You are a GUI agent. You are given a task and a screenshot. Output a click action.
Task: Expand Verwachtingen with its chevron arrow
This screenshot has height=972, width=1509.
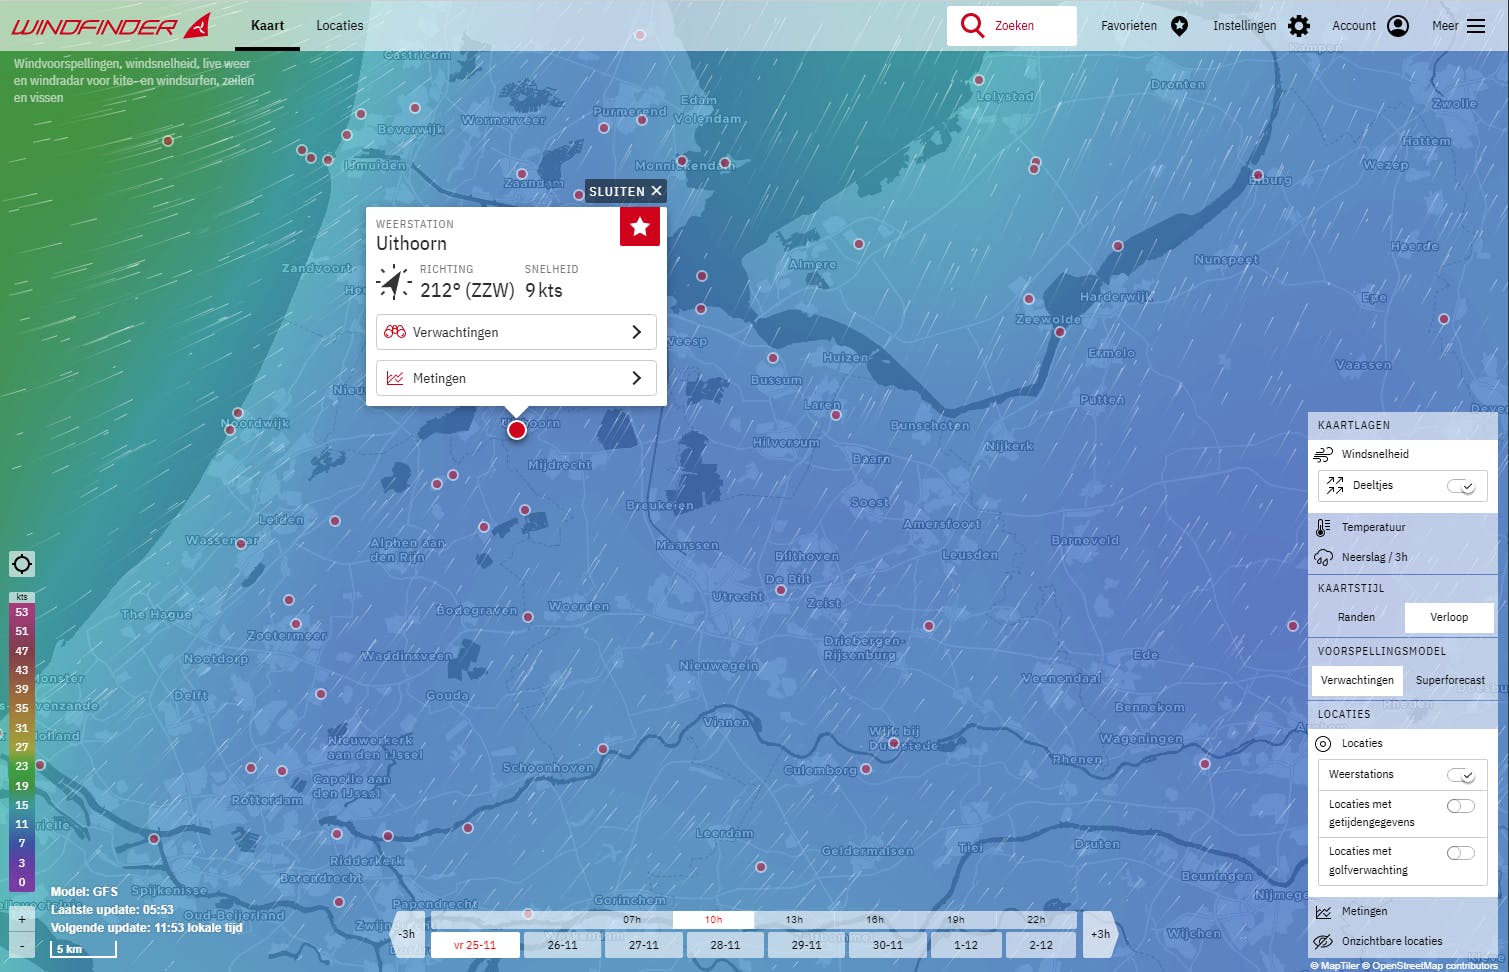[637, 332]
